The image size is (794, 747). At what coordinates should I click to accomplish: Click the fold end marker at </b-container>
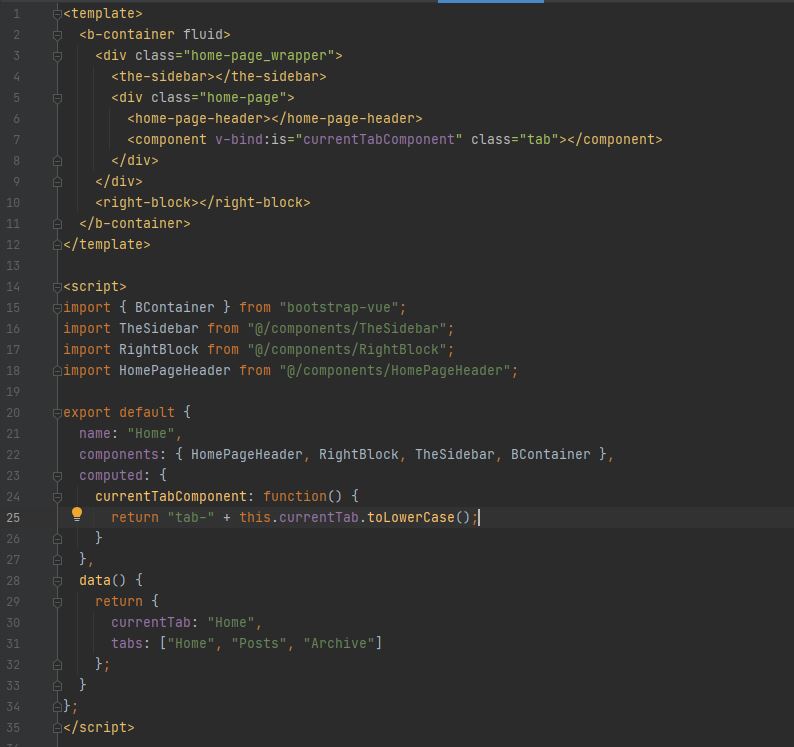pyautogui.click(x=57, y=224)
